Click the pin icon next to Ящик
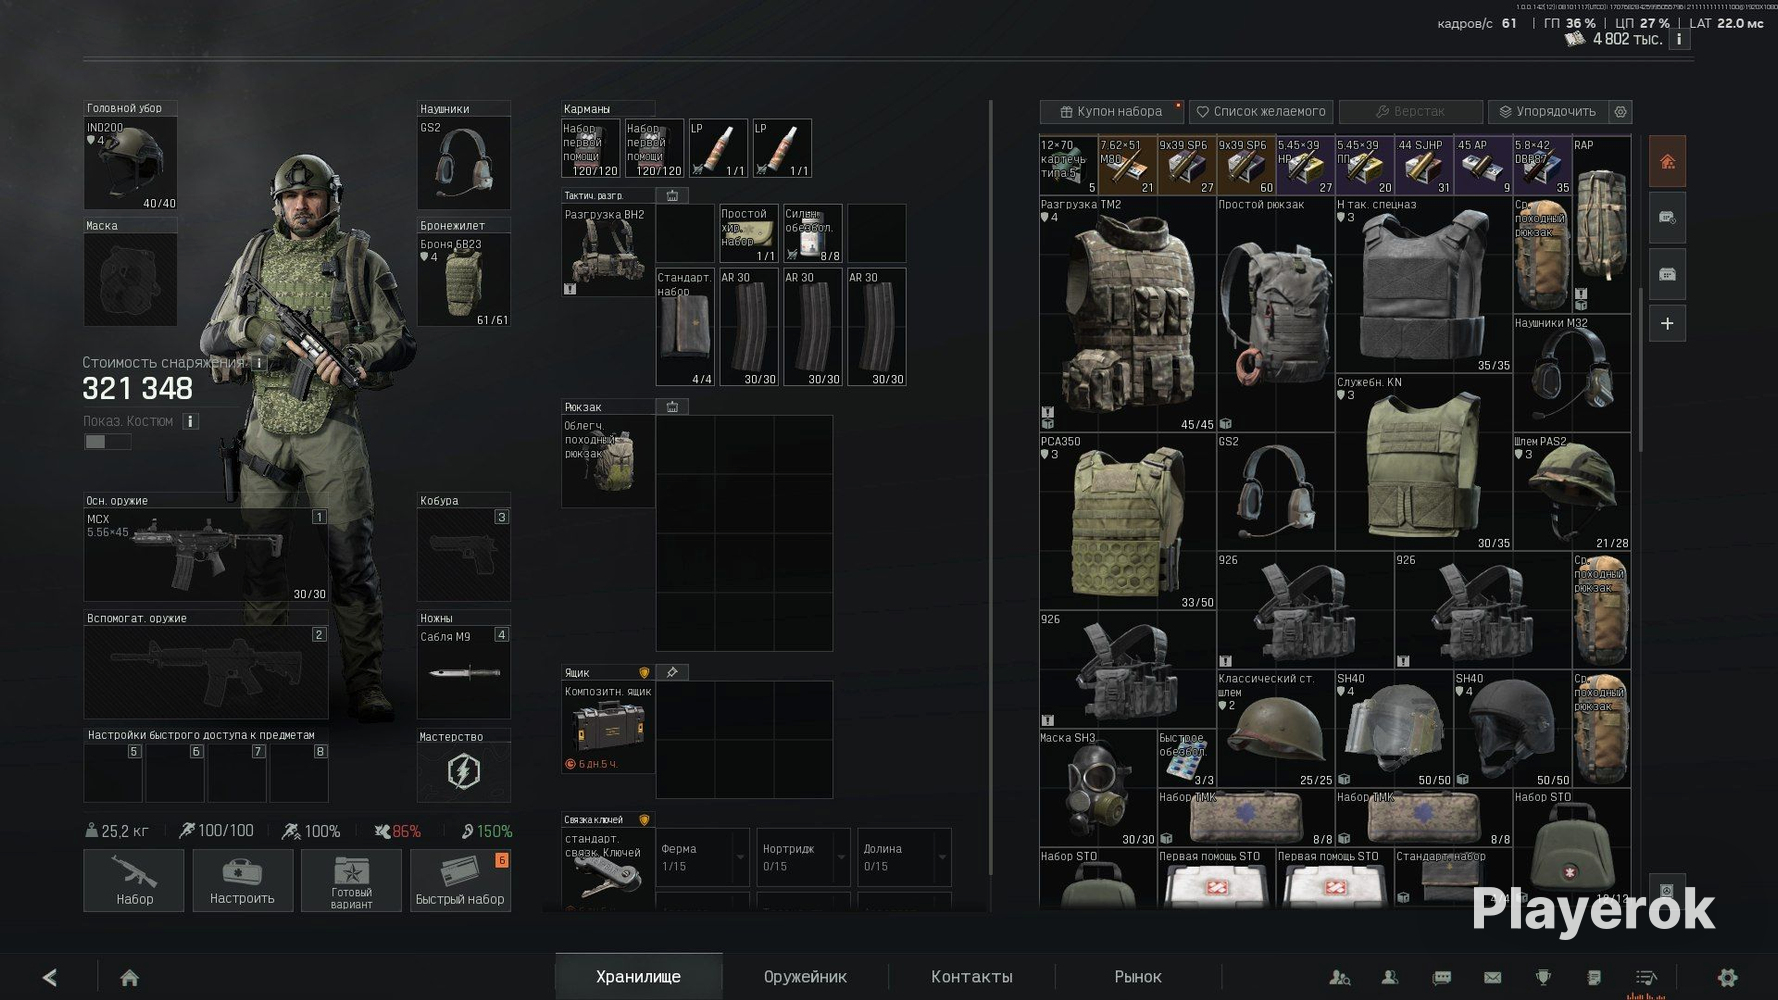 tap(672, 672)
